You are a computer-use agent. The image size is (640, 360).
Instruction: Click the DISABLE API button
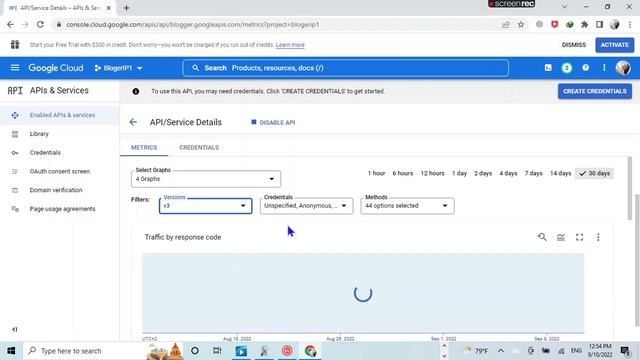pyautogui.click(x=273, y=122)
